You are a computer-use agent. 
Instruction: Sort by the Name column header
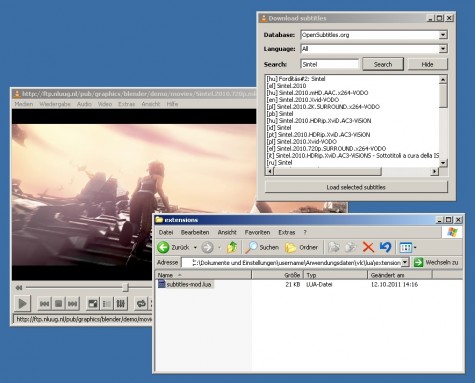pos(203,275)
